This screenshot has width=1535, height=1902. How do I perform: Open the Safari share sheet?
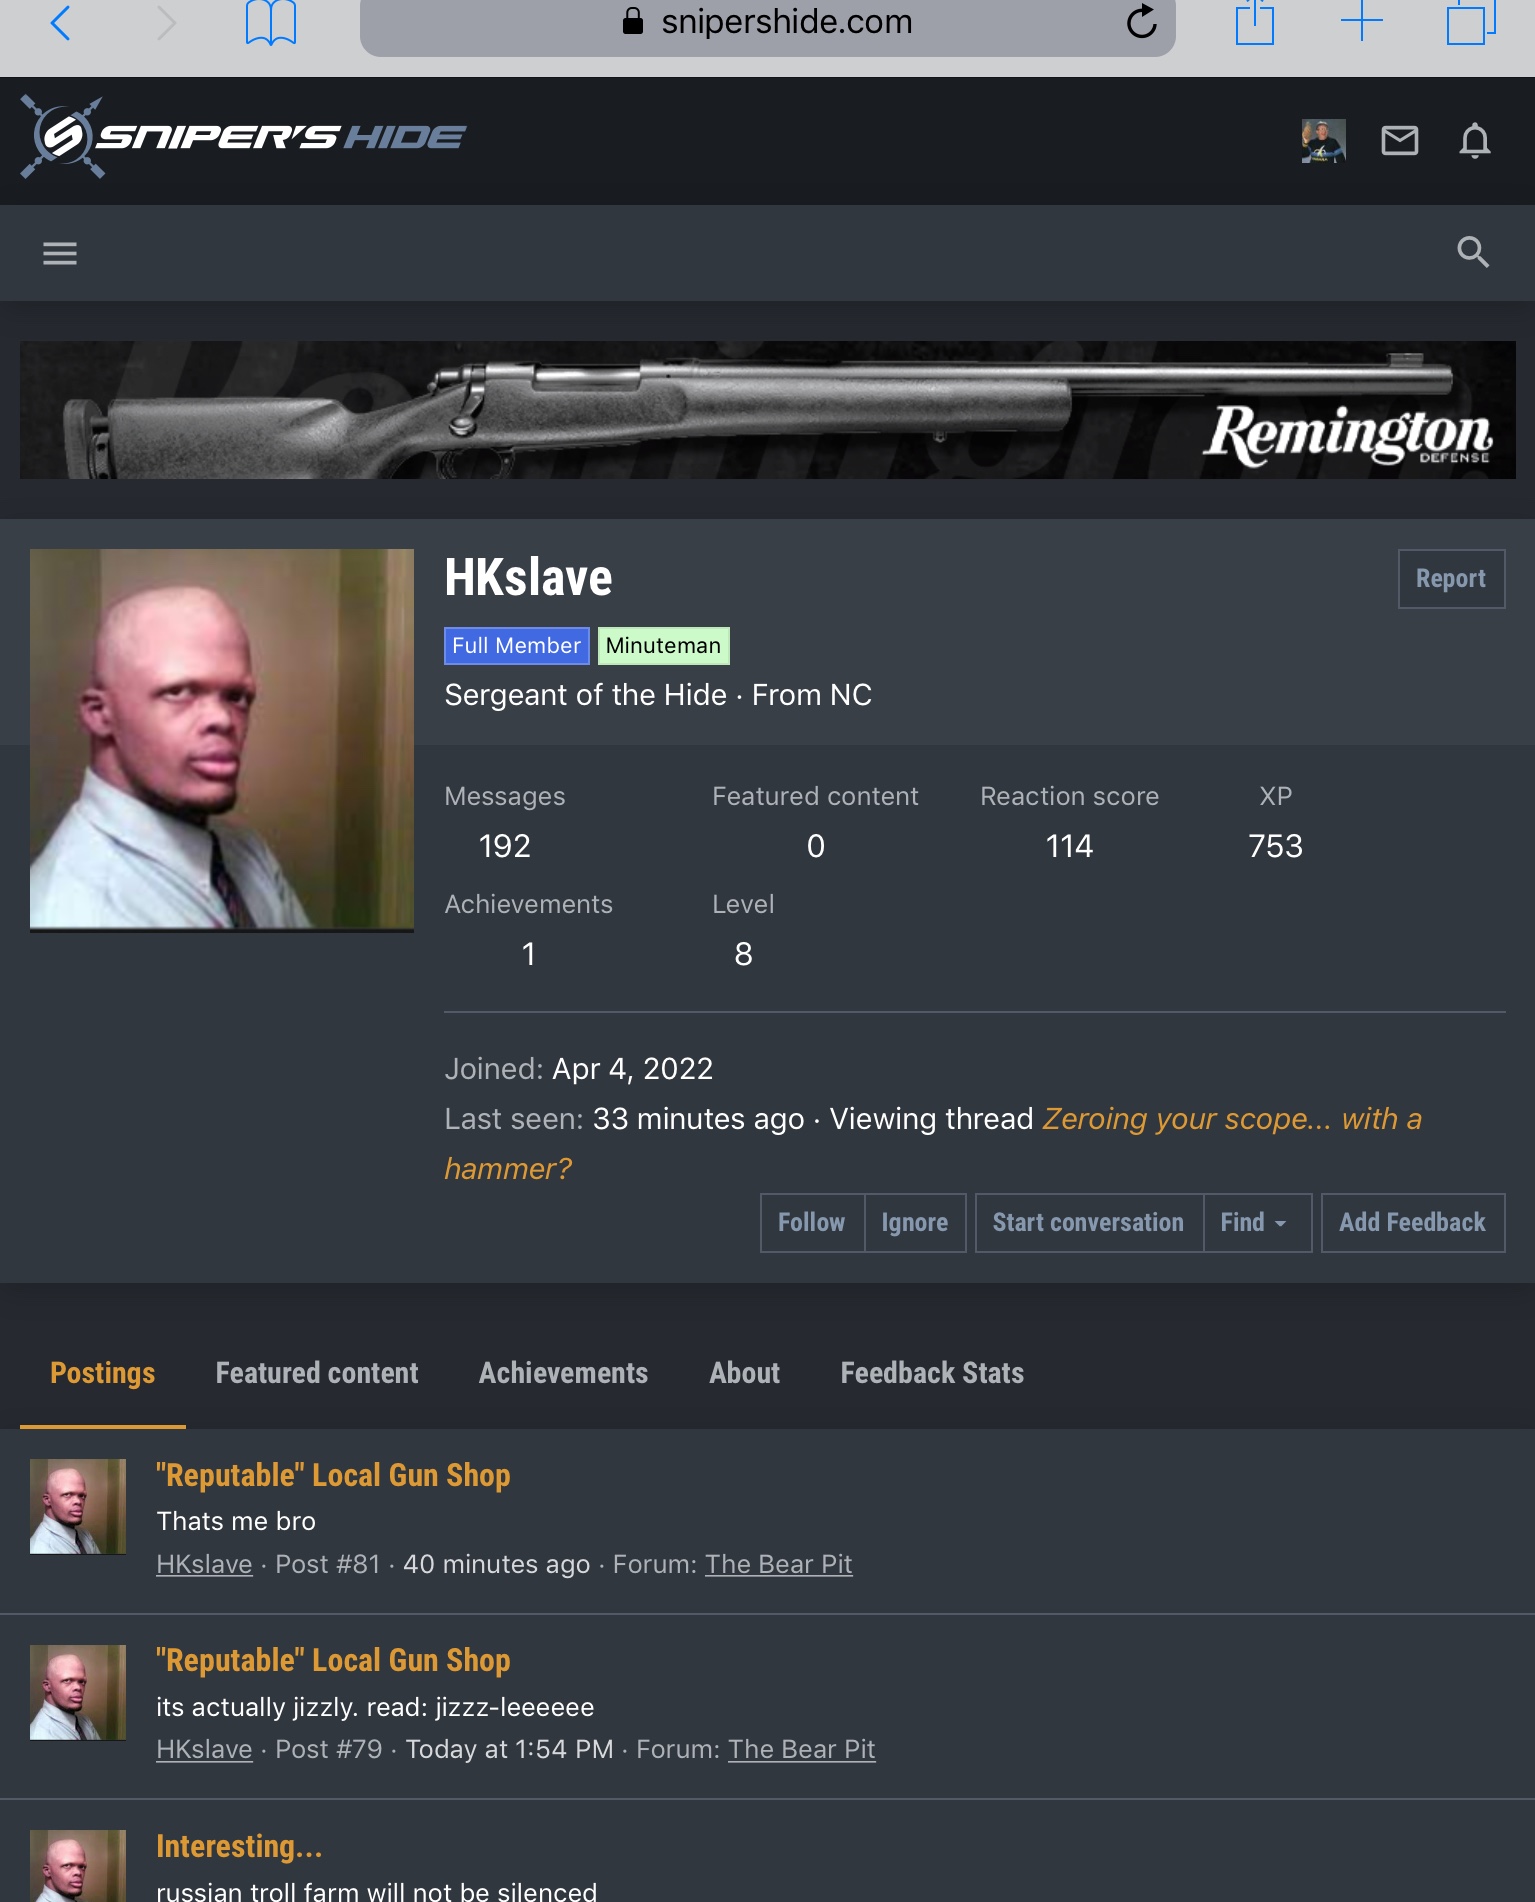click(x=1254, y=22)
